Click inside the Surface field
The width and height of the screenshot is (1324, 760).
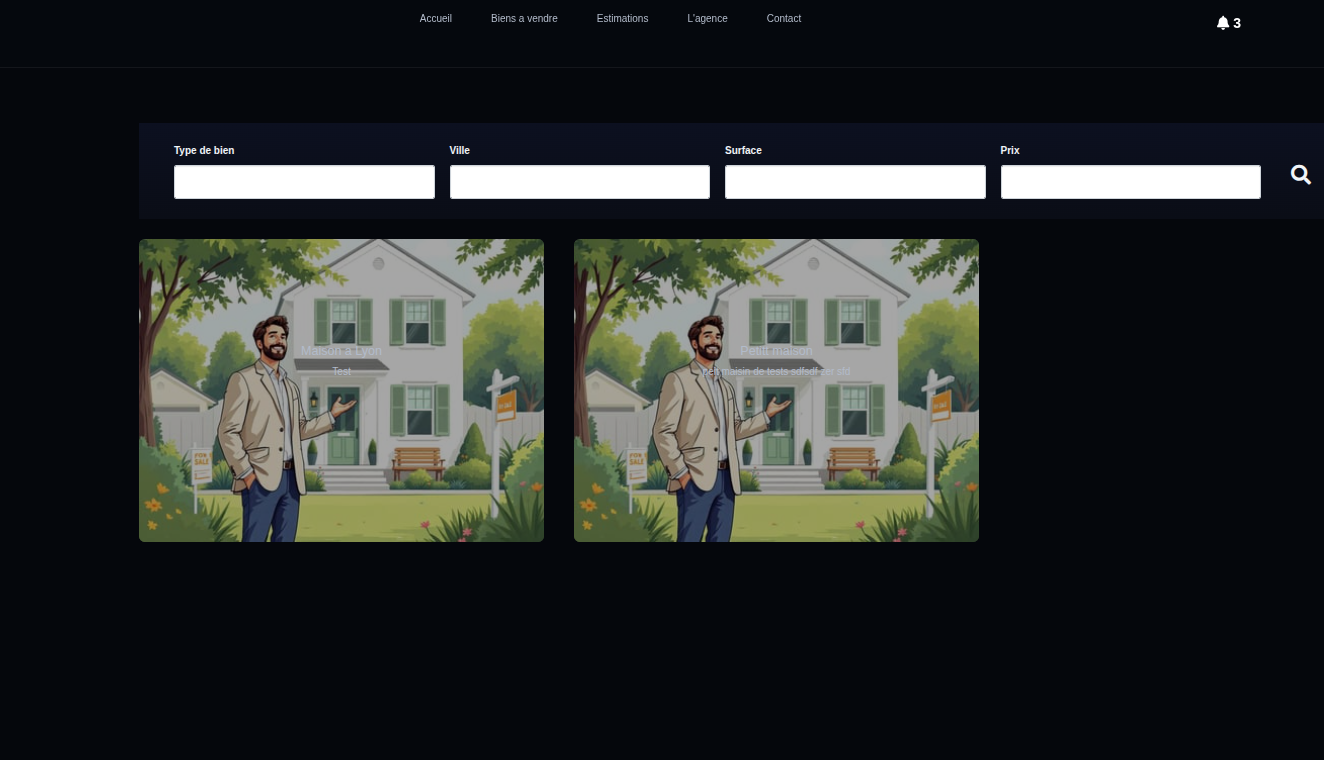click(855, 182)
